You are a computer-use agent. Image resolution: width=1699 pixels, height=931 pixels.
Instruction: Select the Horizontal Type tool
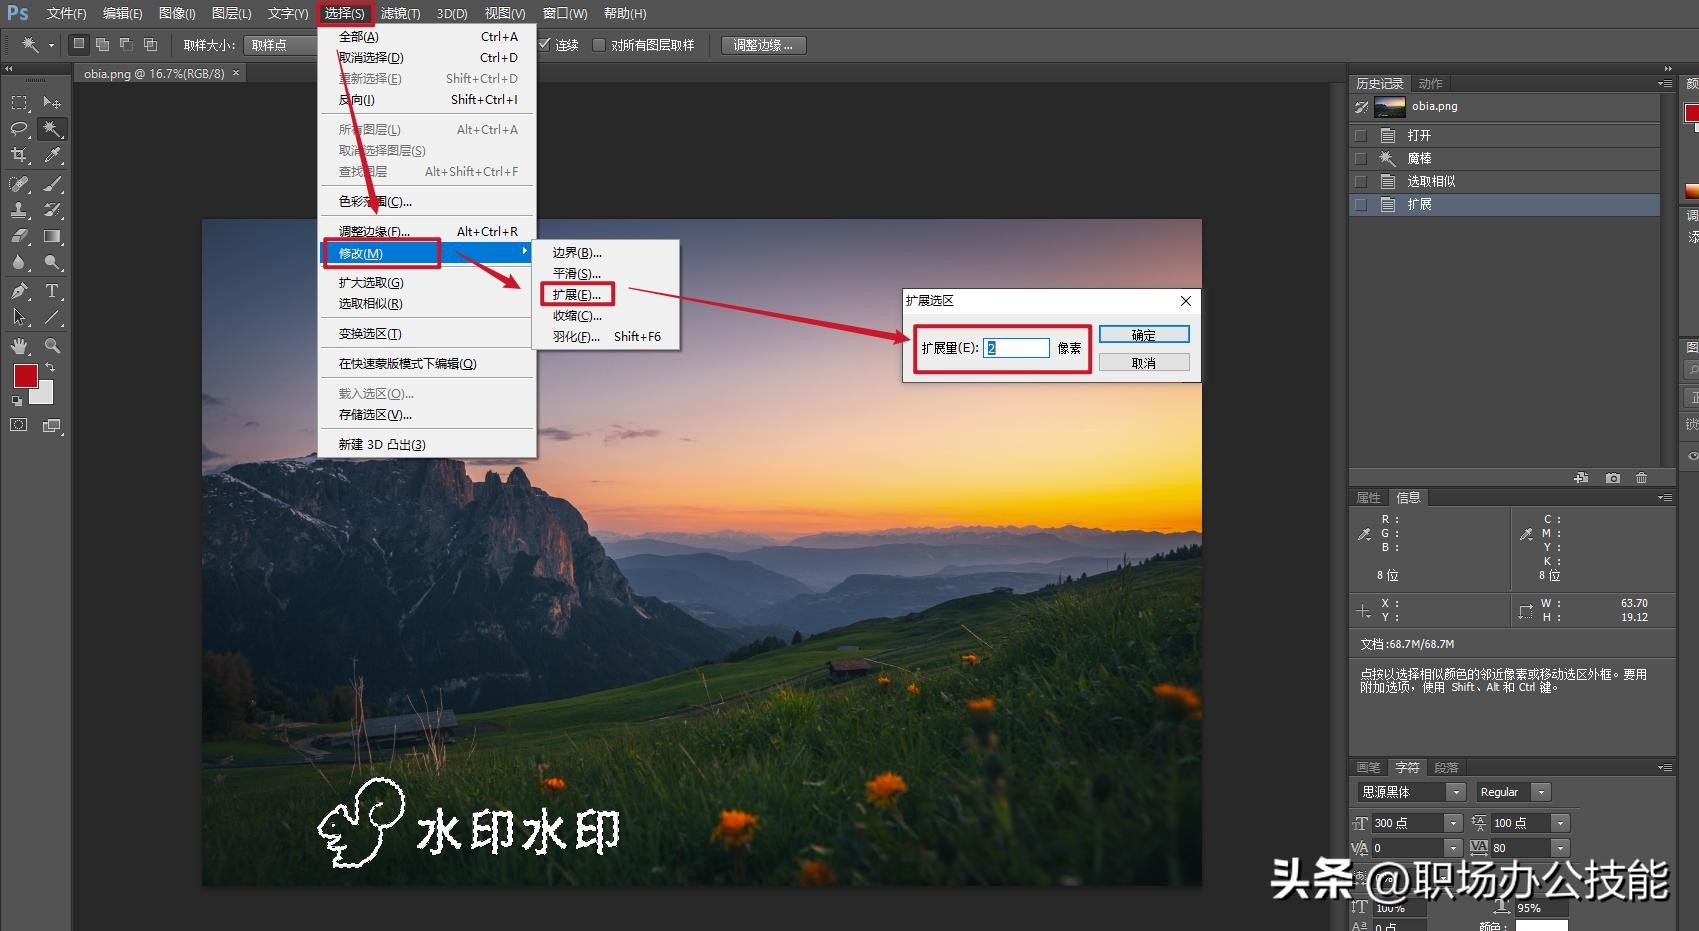coord(52,291)
